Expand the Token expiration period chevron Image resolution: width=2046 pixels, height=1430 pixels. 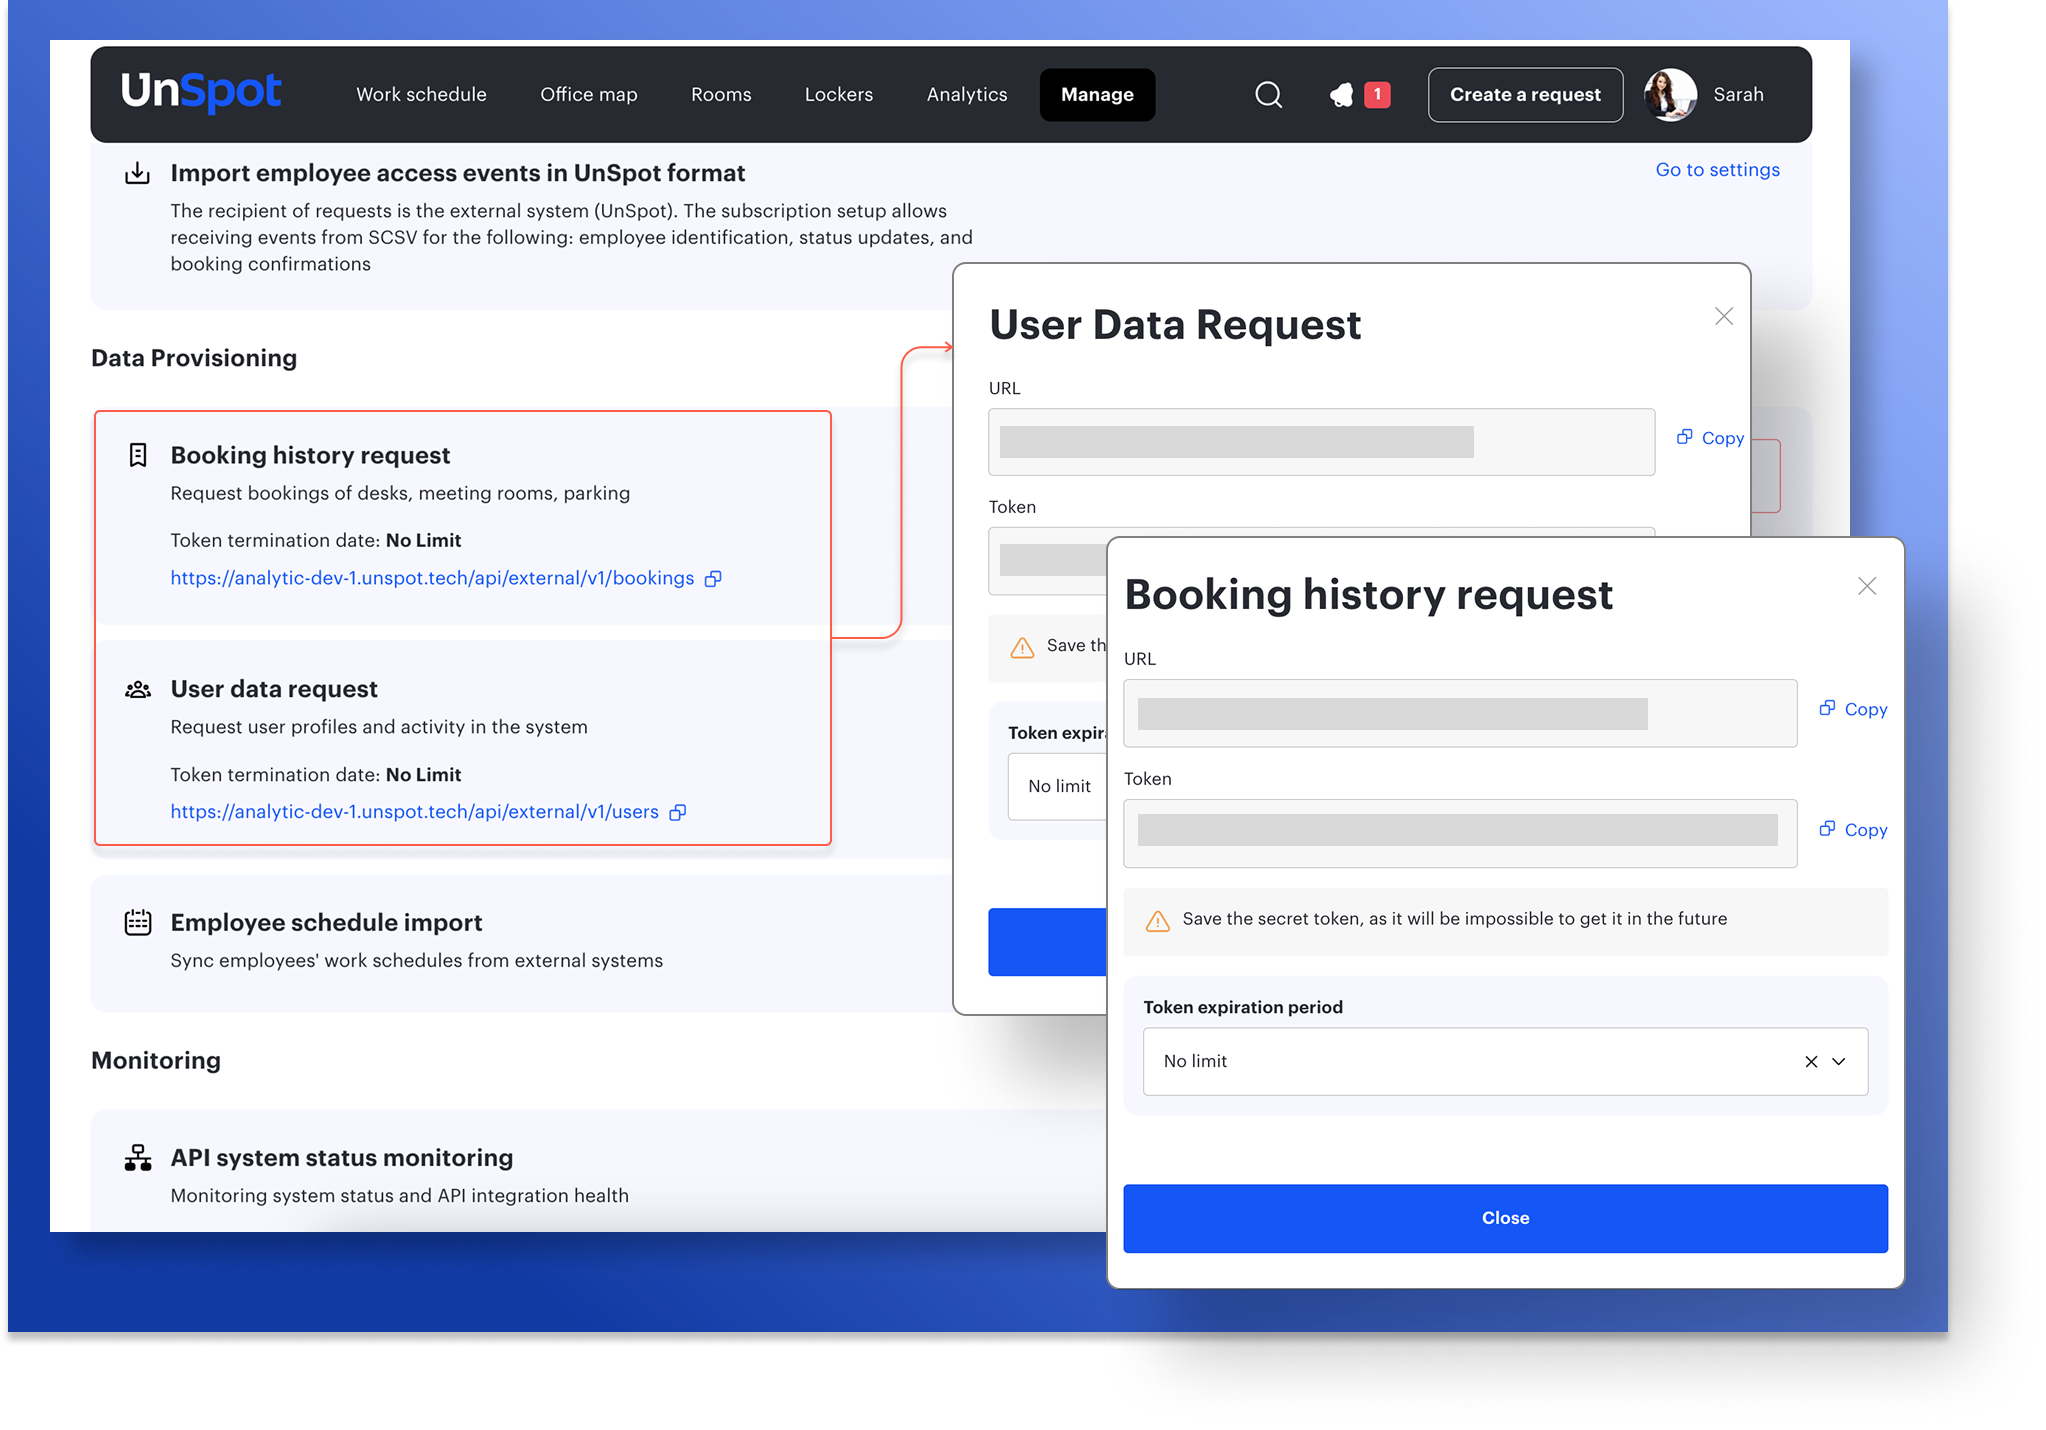(1839, 1062)
